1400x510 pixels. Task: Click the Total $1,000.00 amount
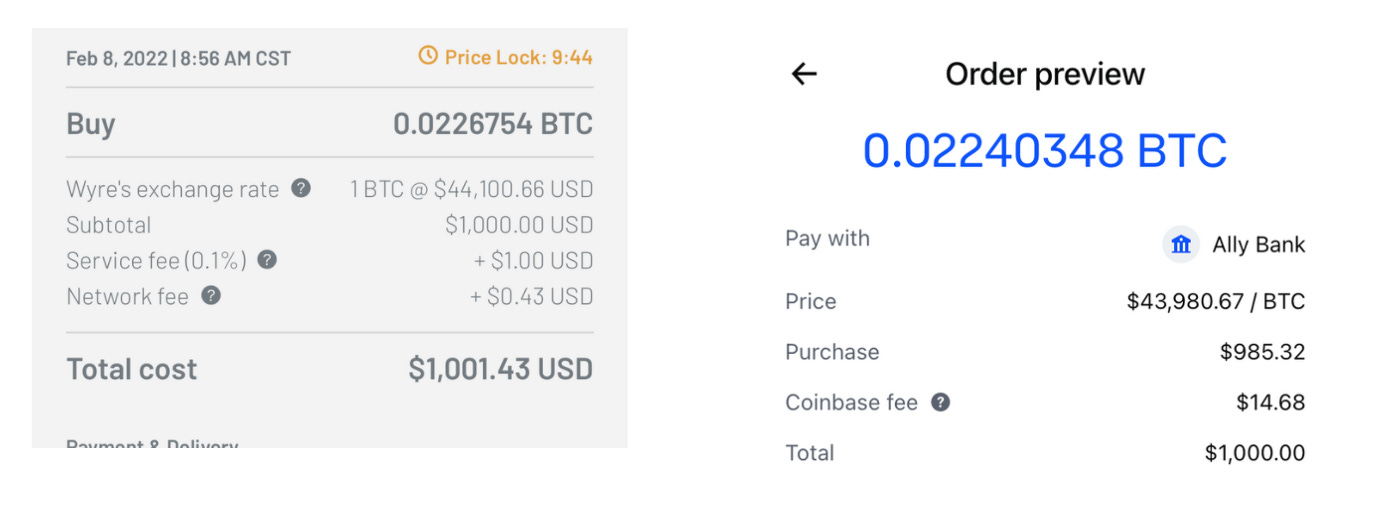coord(1255,453)
